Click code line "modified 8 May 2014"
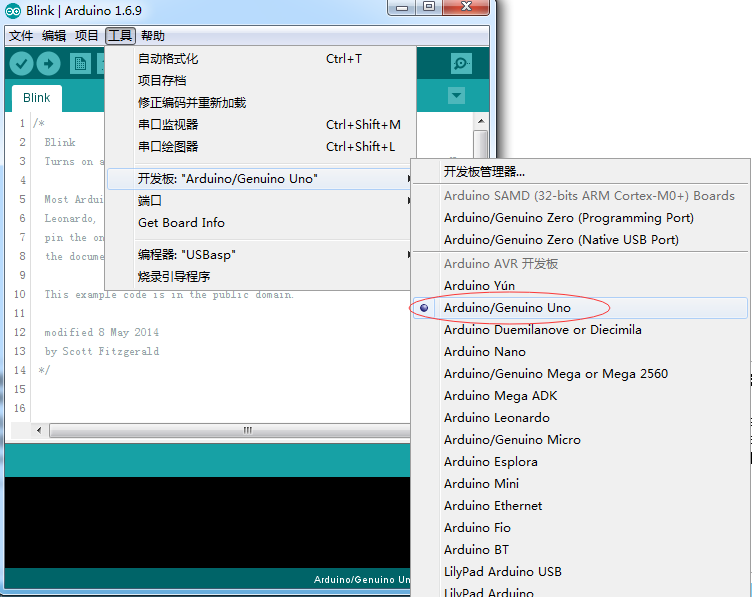 click(102, 332)
